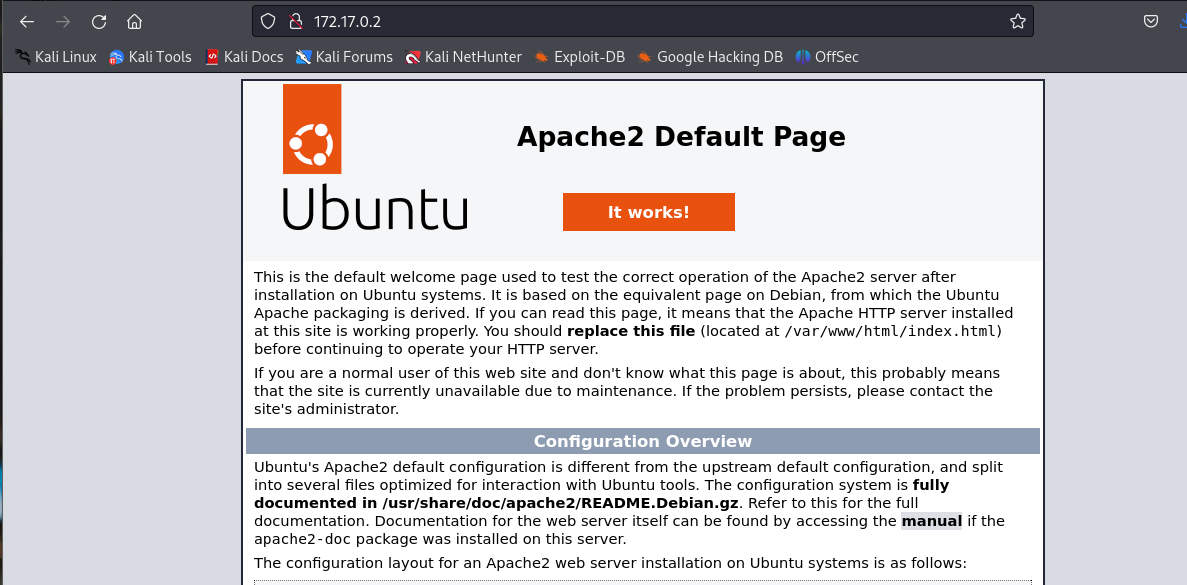
Task: Open the Kali Linux bookmark
Action: tap(56, 57)
